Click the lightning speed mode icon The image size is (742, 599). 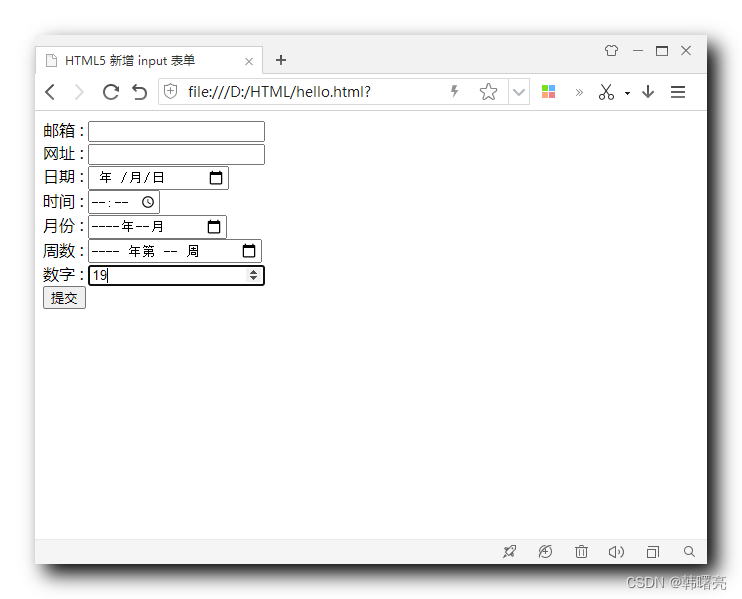click(455, 91)
